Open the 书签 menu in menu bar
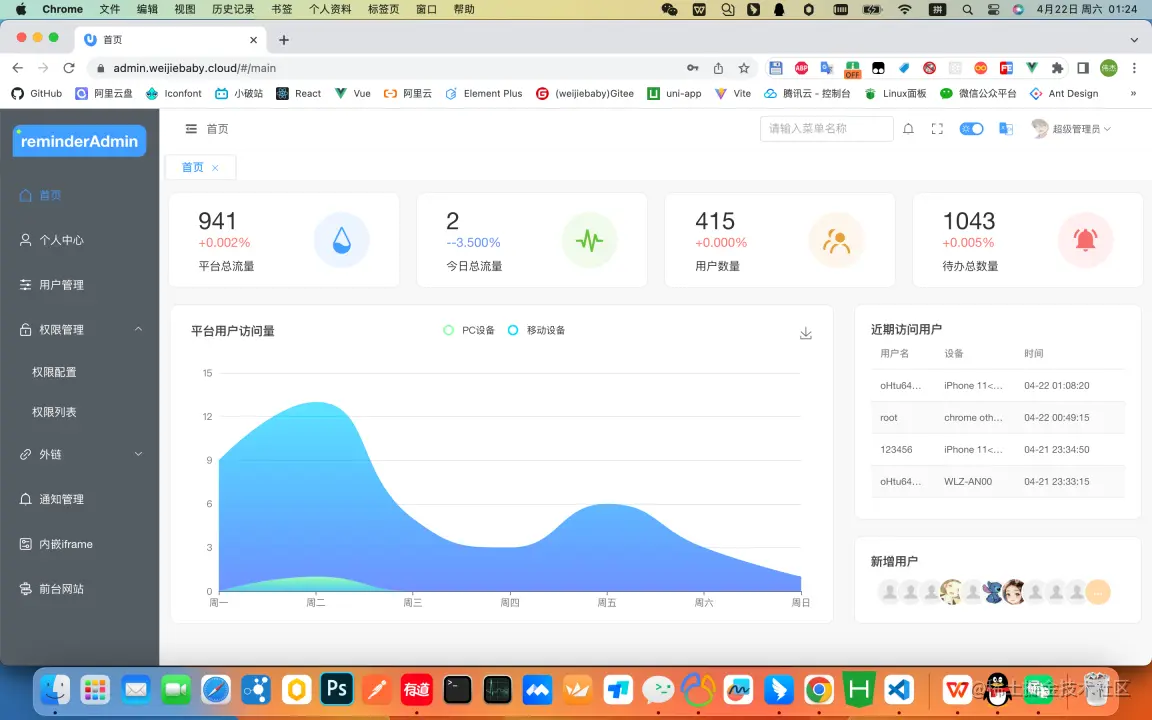 (x=281, y=9)
